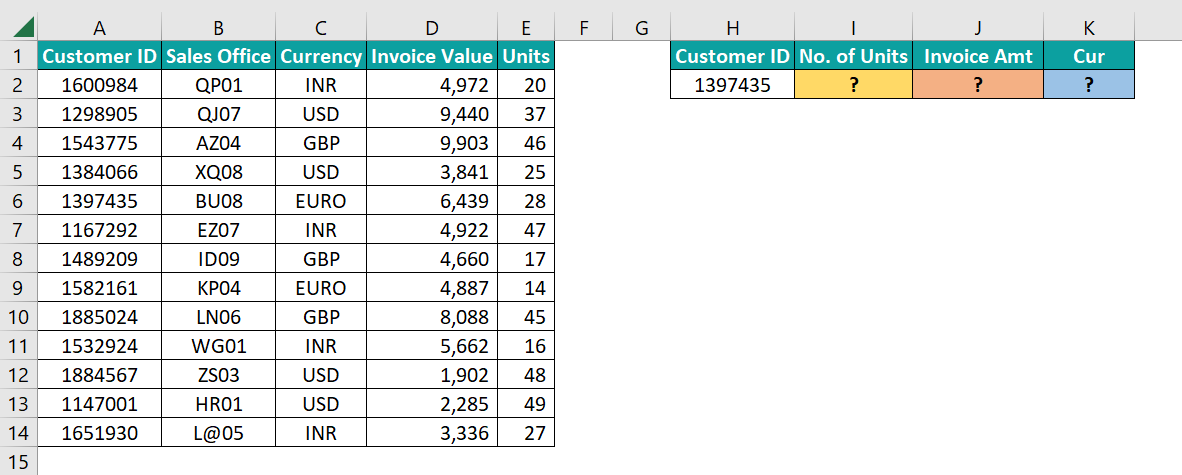Select cell containing 1885024
Screen dimensions: 1182x475
pyautogui.click(x=99, y=317)
